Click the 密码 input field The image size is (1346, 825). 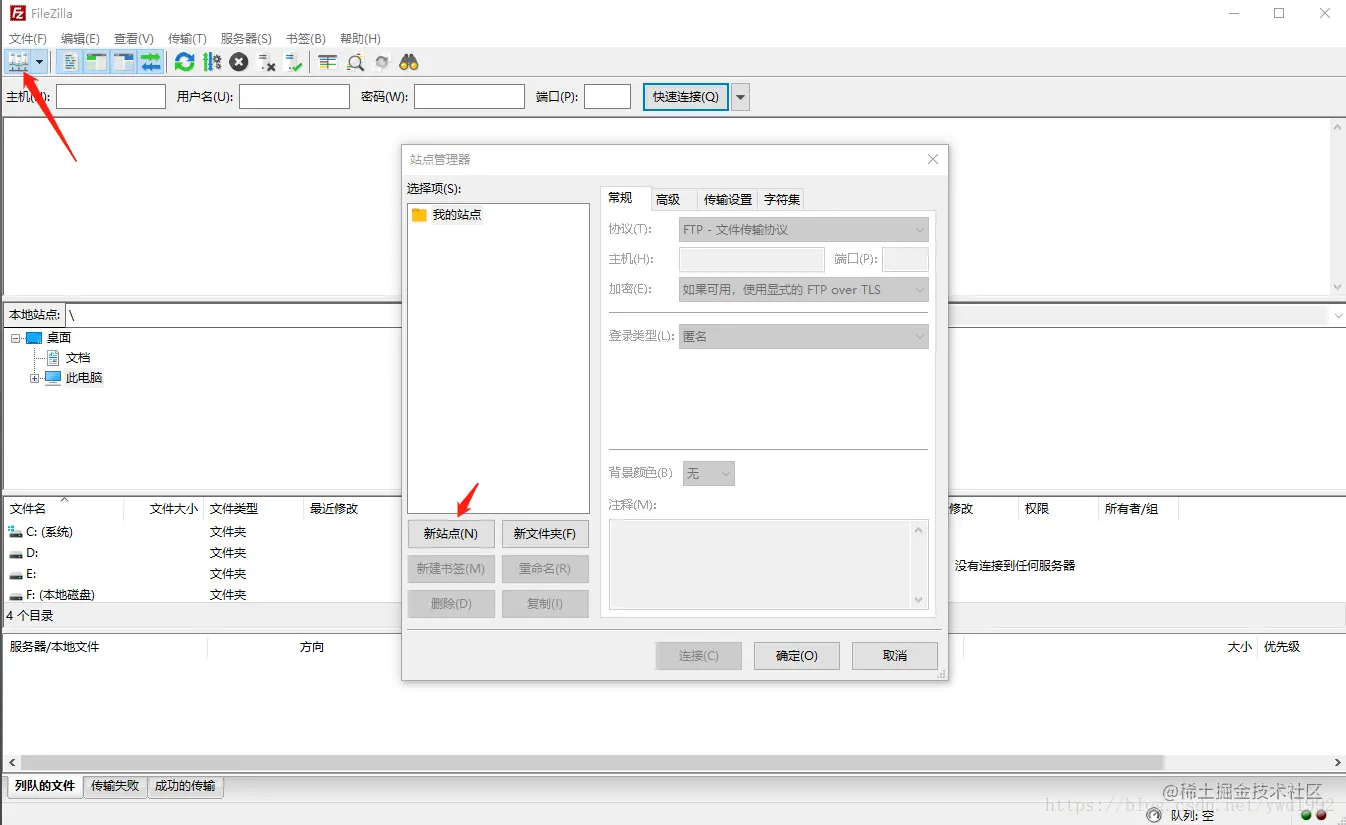click(x=469, y=97)
